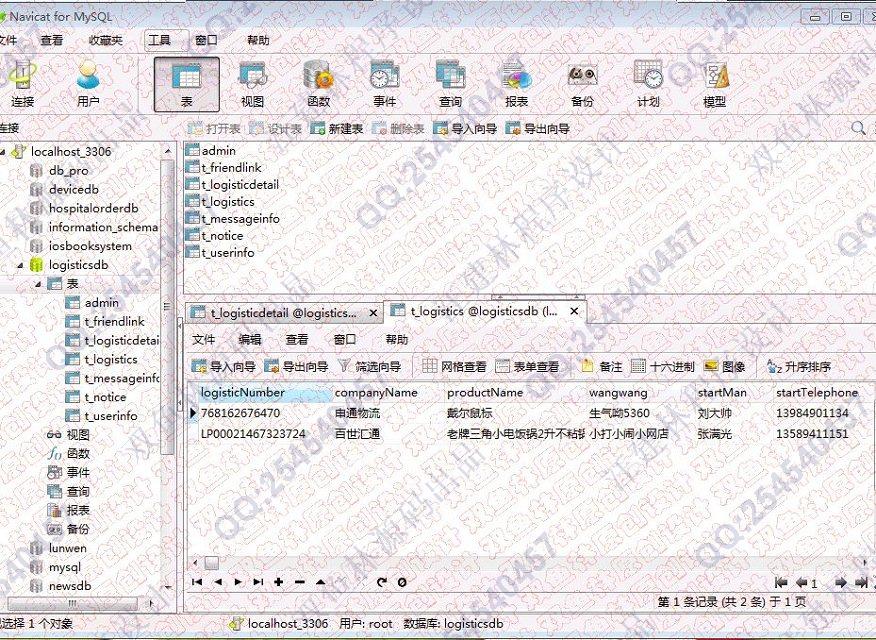Switch to 表单查看 form view
The width and height of the screenshot is (876, 640).
click(x=527, y=366)
